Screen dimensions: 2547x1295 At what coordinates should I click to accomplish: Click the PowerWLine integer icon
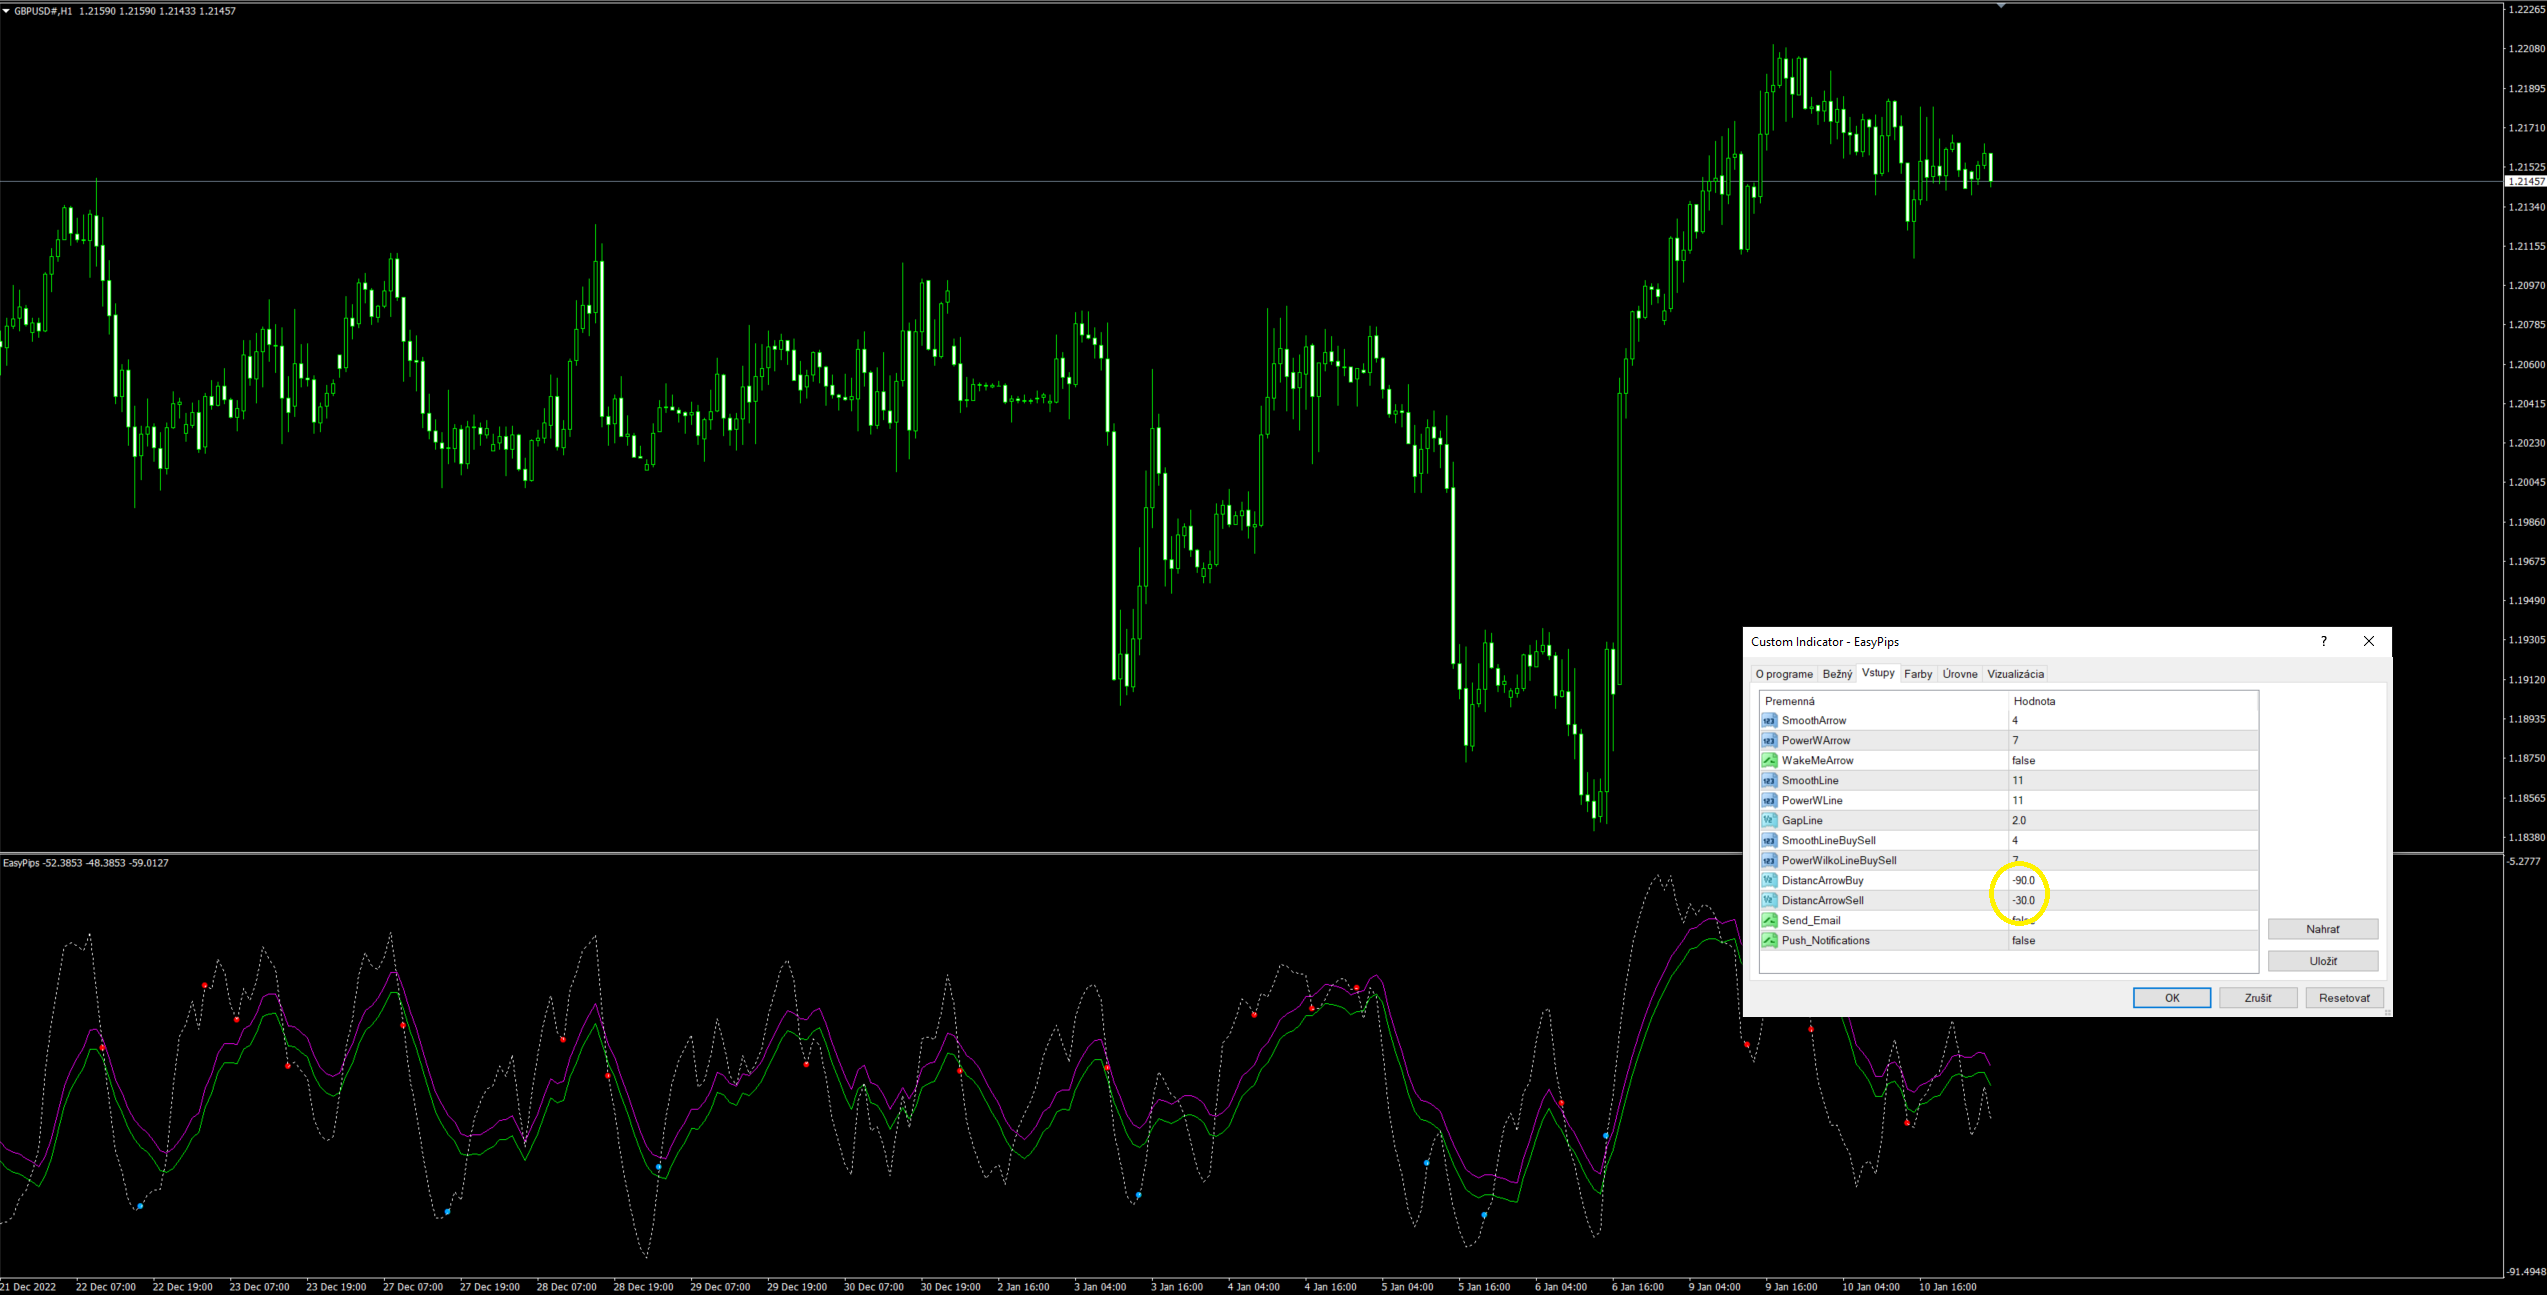tap(1769, 800)
